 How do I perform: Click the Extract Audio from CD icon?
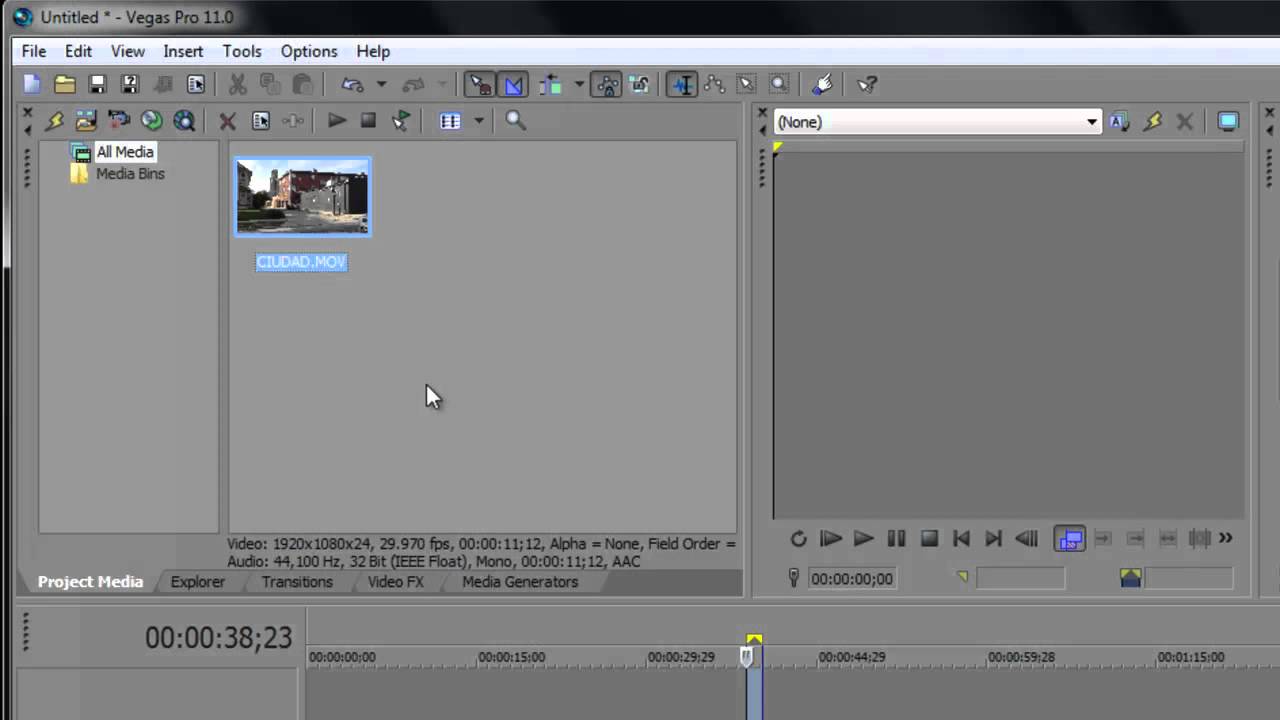click(151, 121)
